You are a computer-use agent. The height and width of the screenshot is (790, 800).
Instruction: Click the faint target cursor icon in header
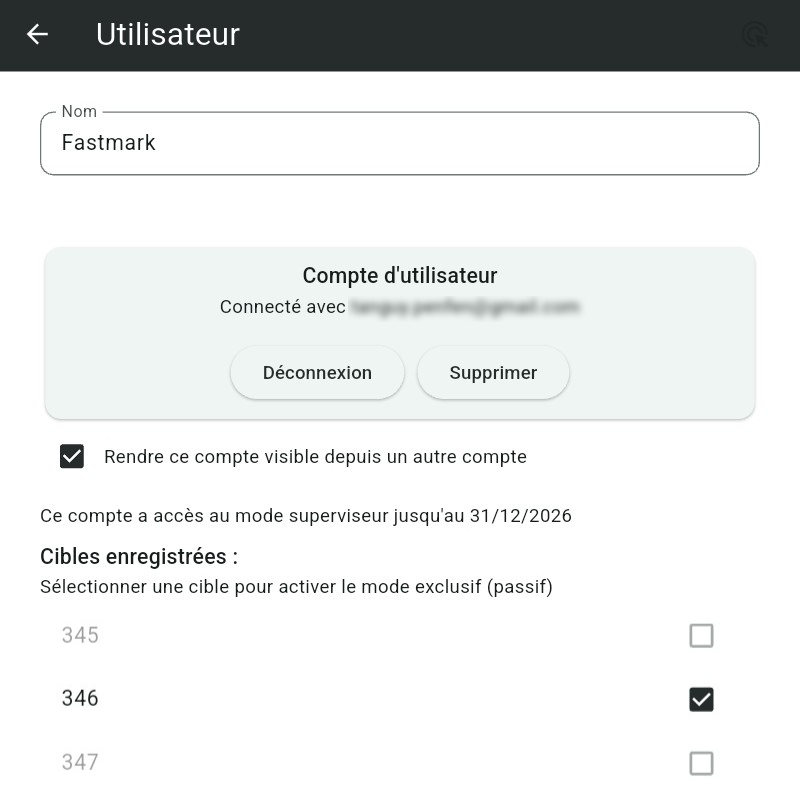pyautogui.click(x=755, y=36)
